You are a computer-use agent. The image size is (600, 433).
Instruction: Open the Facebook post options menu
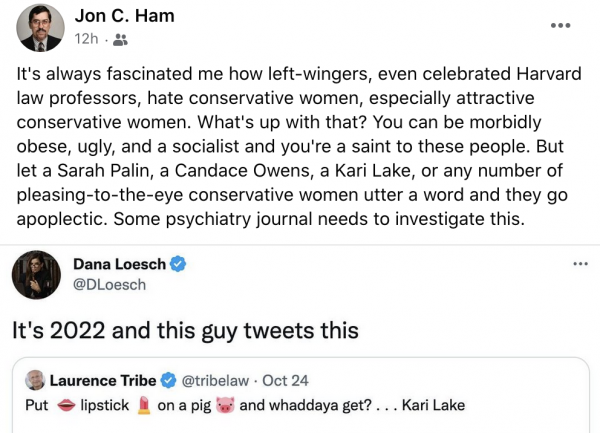point(561,24)
